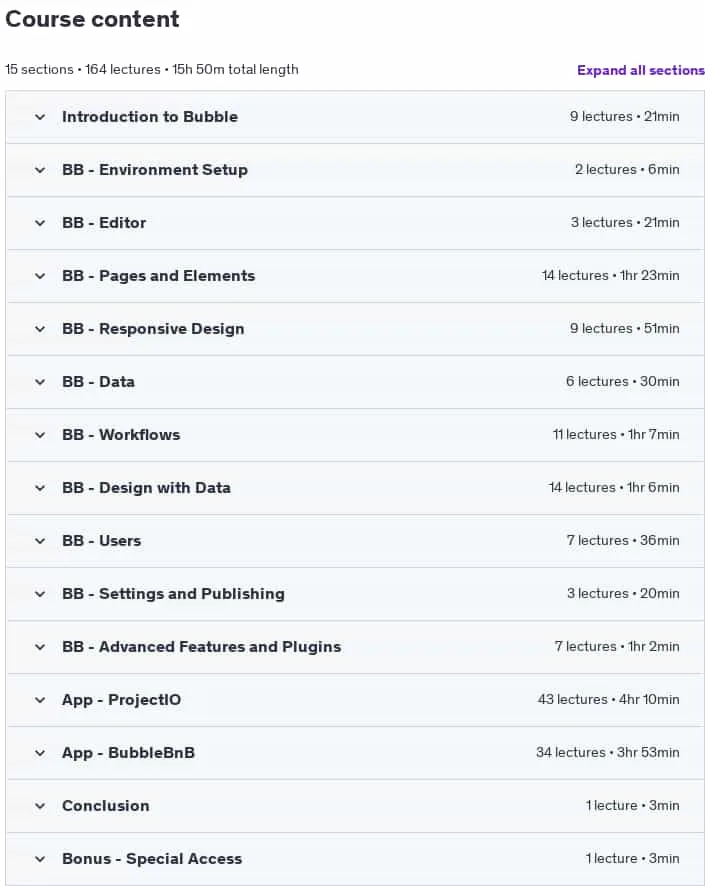Expand the Introduction to Bubble chevron

coord(40,117)
